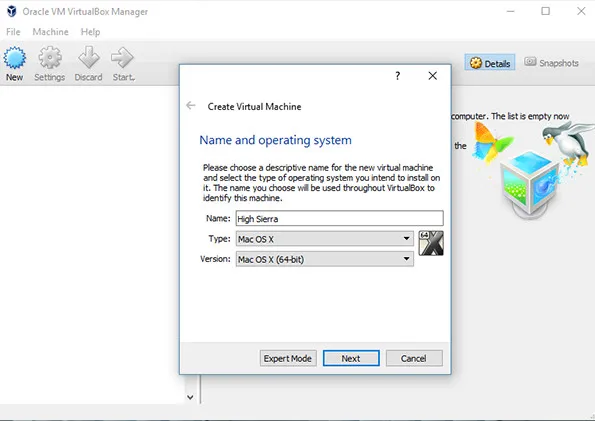Viewport: 595px width, 421px height.
Task: Click the 'Oracle VM VirtualBox Manager' title text
Action: pos(85,12)
